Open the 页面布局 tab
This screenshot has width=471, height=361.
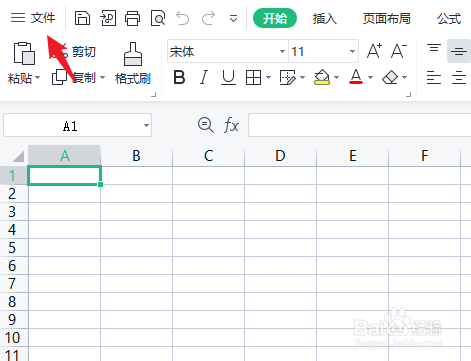(x=387, y=19)
